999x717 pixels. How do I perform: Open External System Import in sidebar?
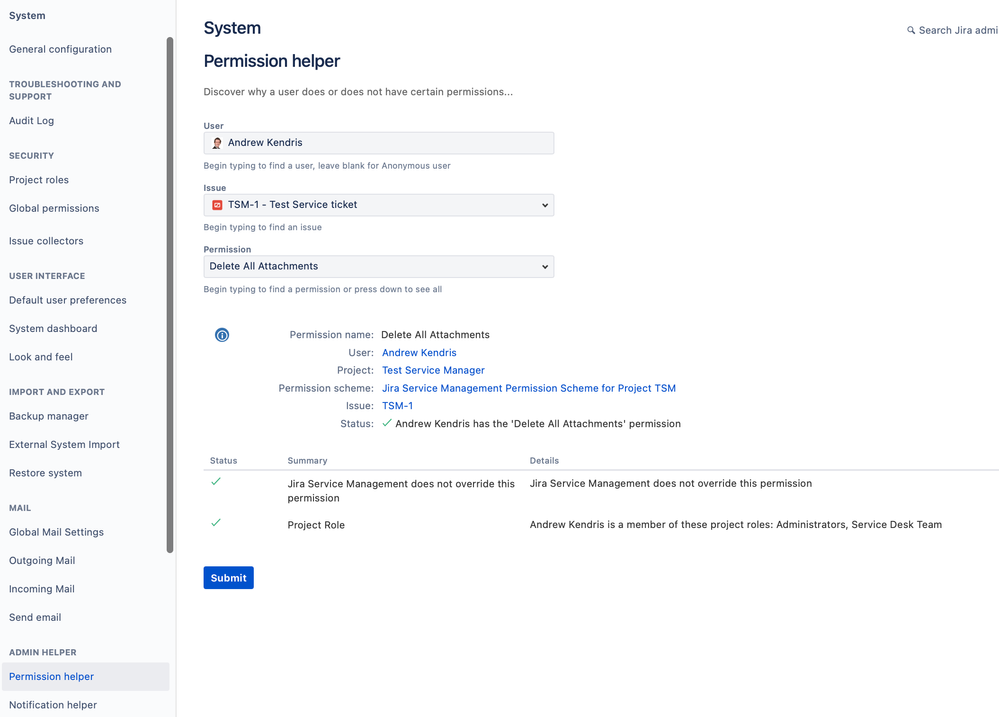64,445
